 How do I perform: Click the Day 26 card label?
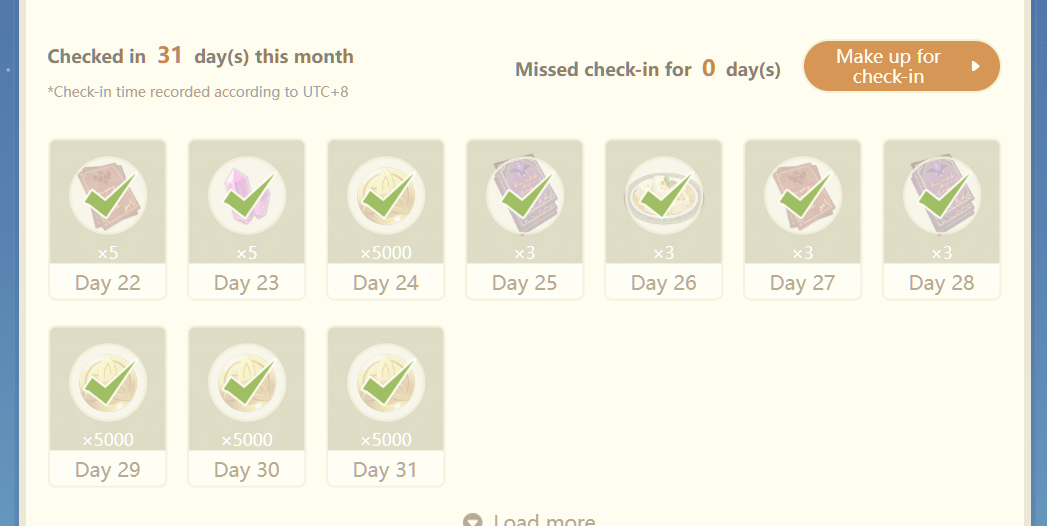[664, 283]
